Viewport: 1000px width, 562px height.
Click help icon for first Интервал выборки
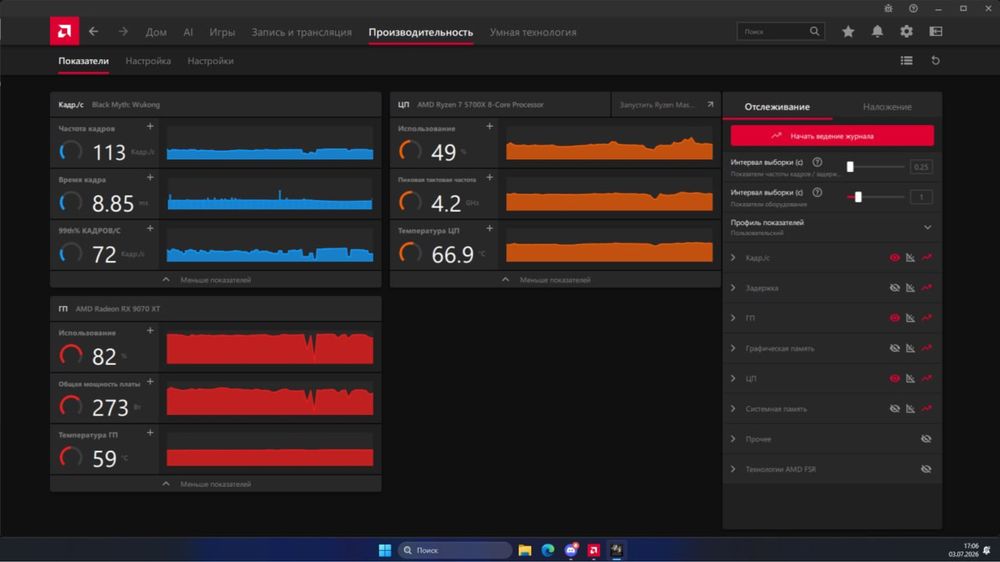[817, 162]
